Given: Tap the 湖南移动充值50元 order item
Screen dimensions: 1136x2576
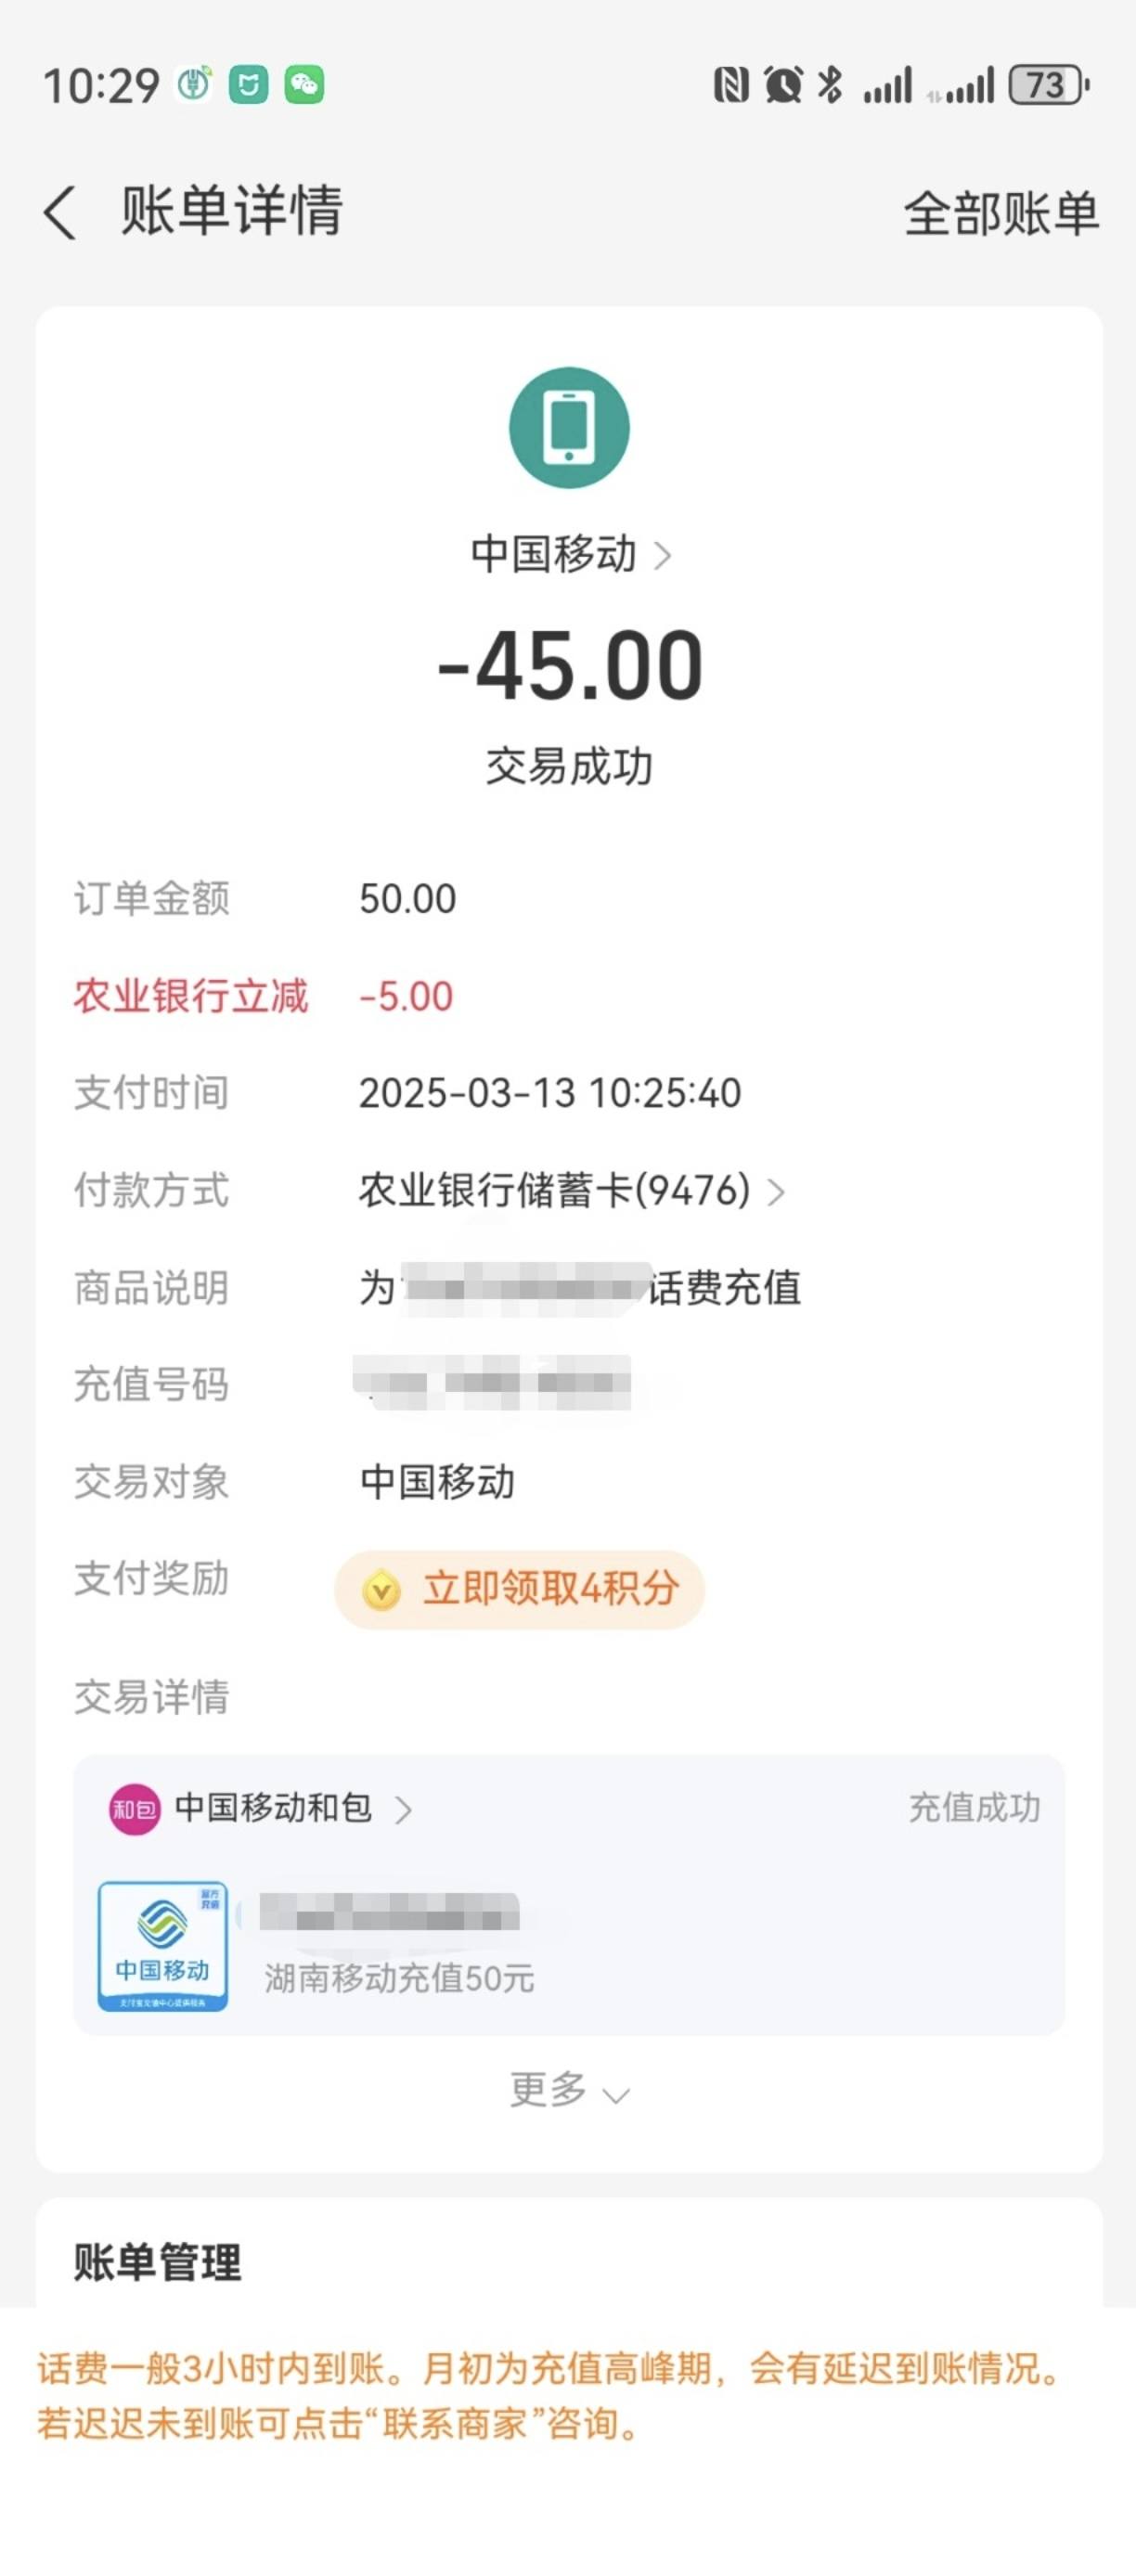Looking at the screenshot, I should click(x=399, y=1977).
